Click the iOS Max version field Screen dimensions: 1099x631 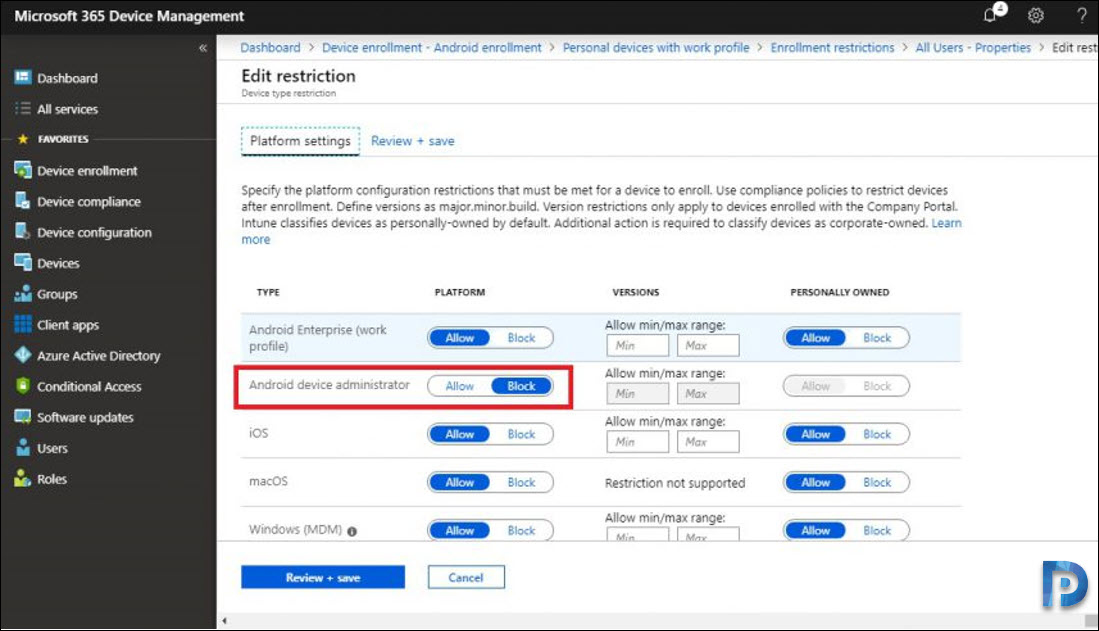click(x=708, y=442)
